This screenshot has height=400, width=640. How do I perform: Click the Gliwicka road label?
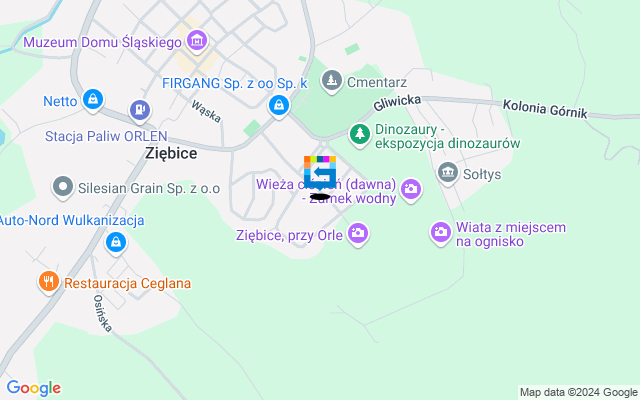pos(397,102)
